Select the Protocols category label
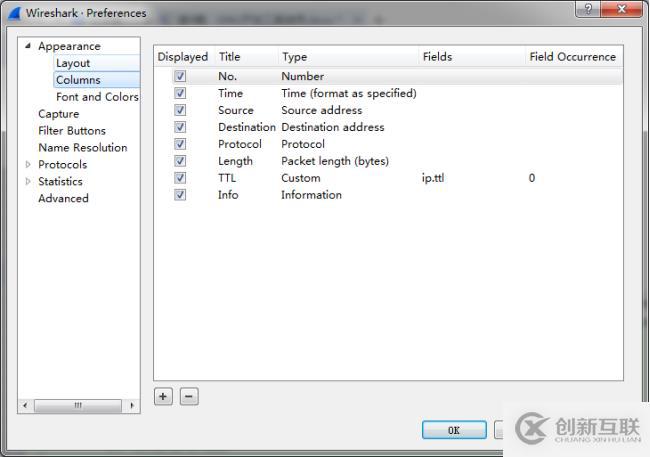Viewport: 650px width, 457px height. click(63, 165)
